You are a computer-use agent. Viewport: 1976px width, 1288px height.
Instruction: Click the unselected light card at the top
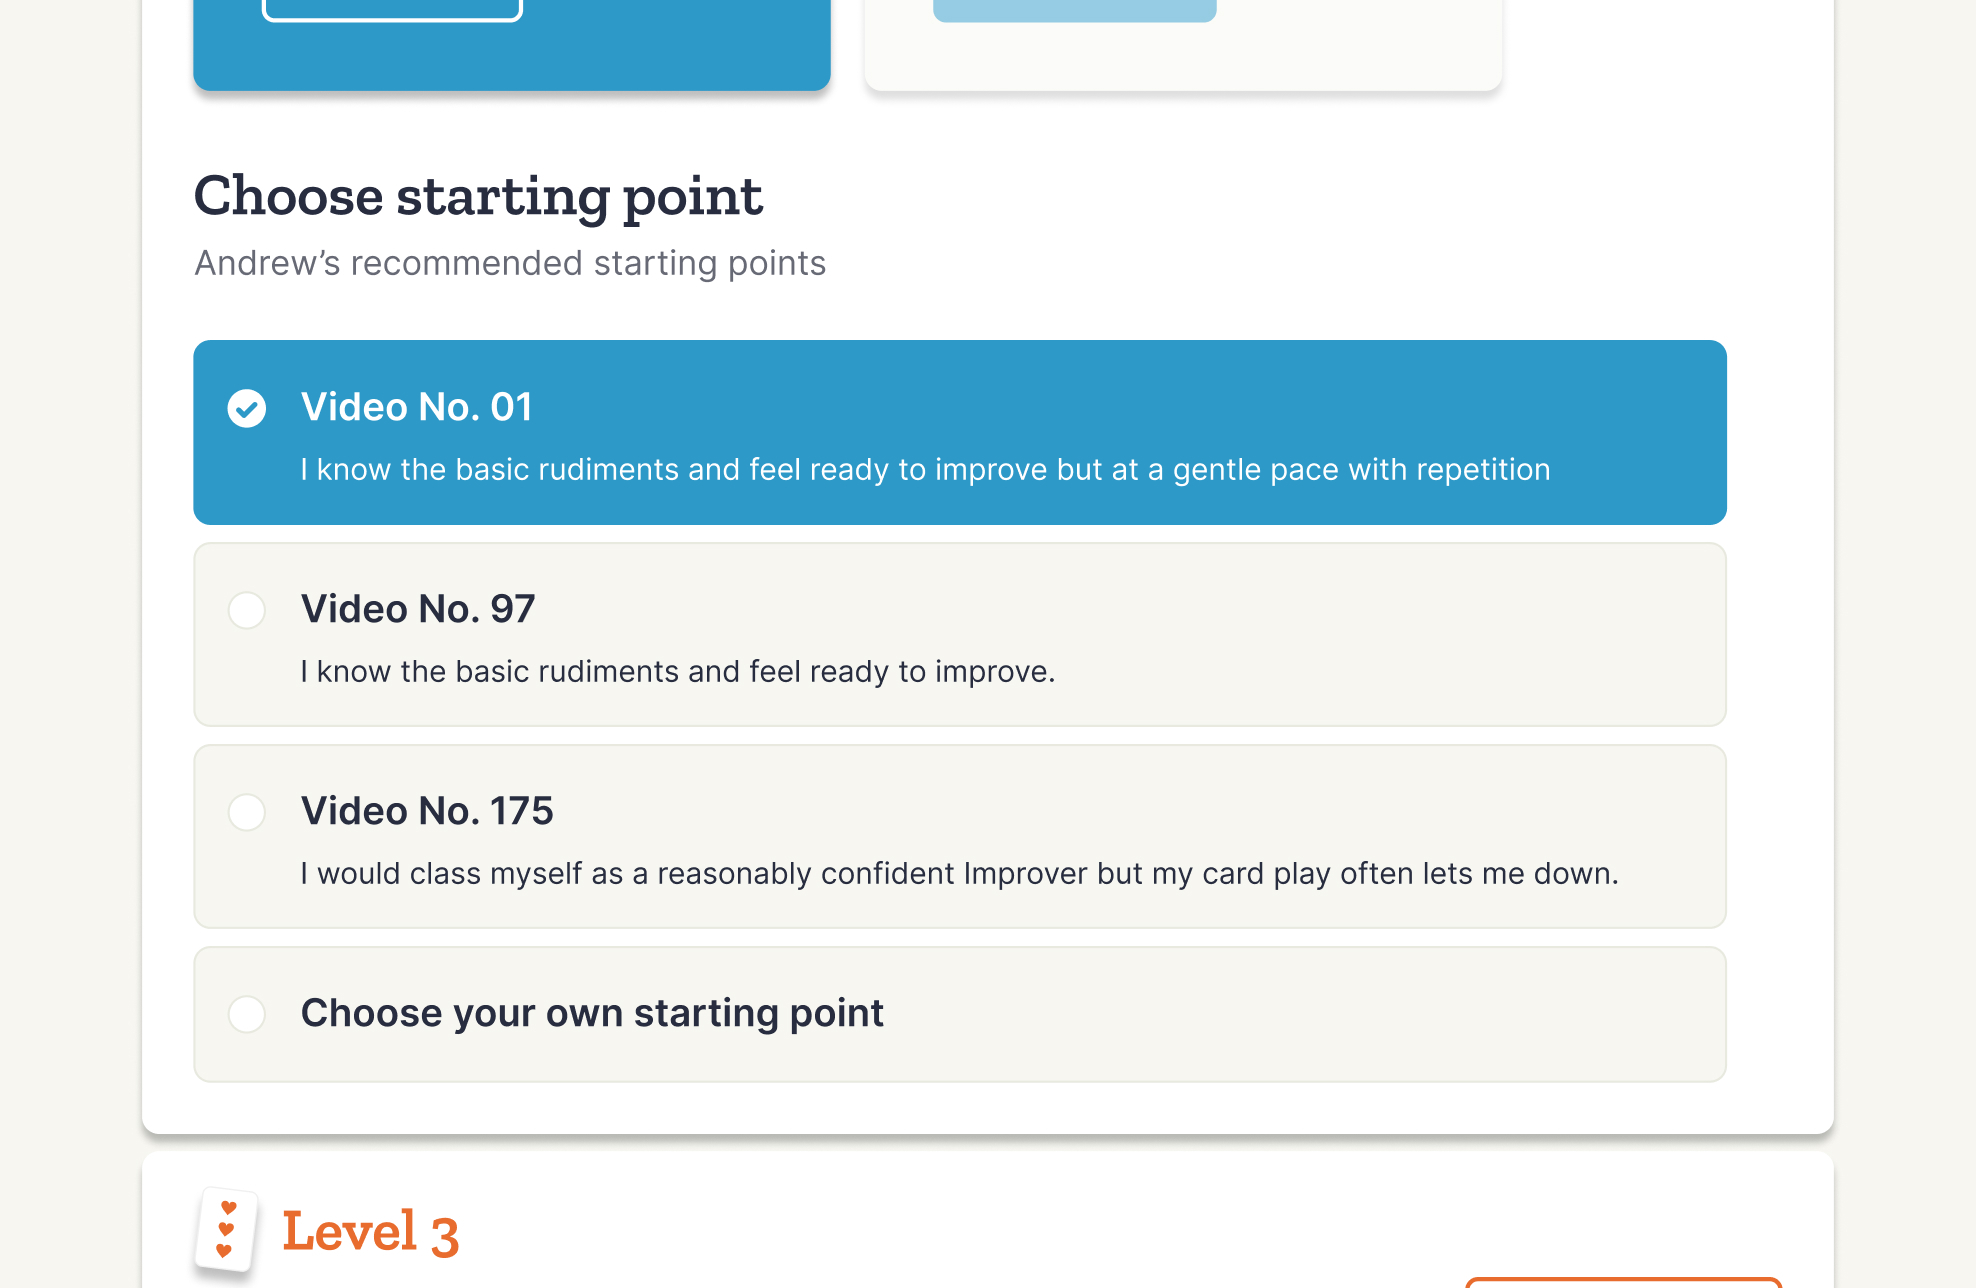[x=1182, y=45]
